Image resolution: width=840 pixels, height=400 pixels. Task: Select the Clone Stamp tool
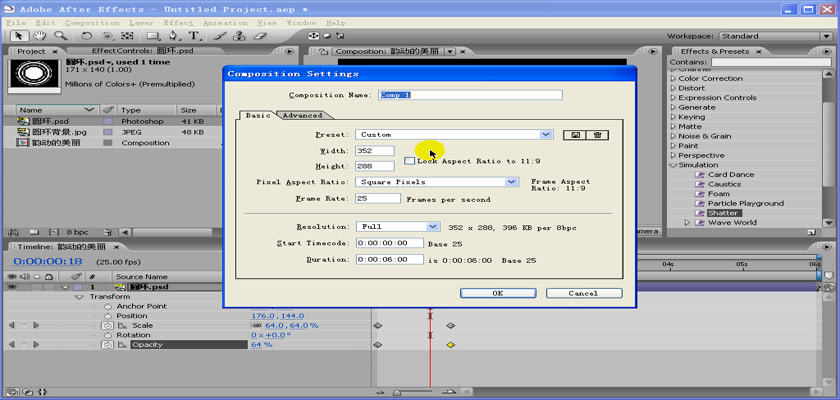coord(239,36)
